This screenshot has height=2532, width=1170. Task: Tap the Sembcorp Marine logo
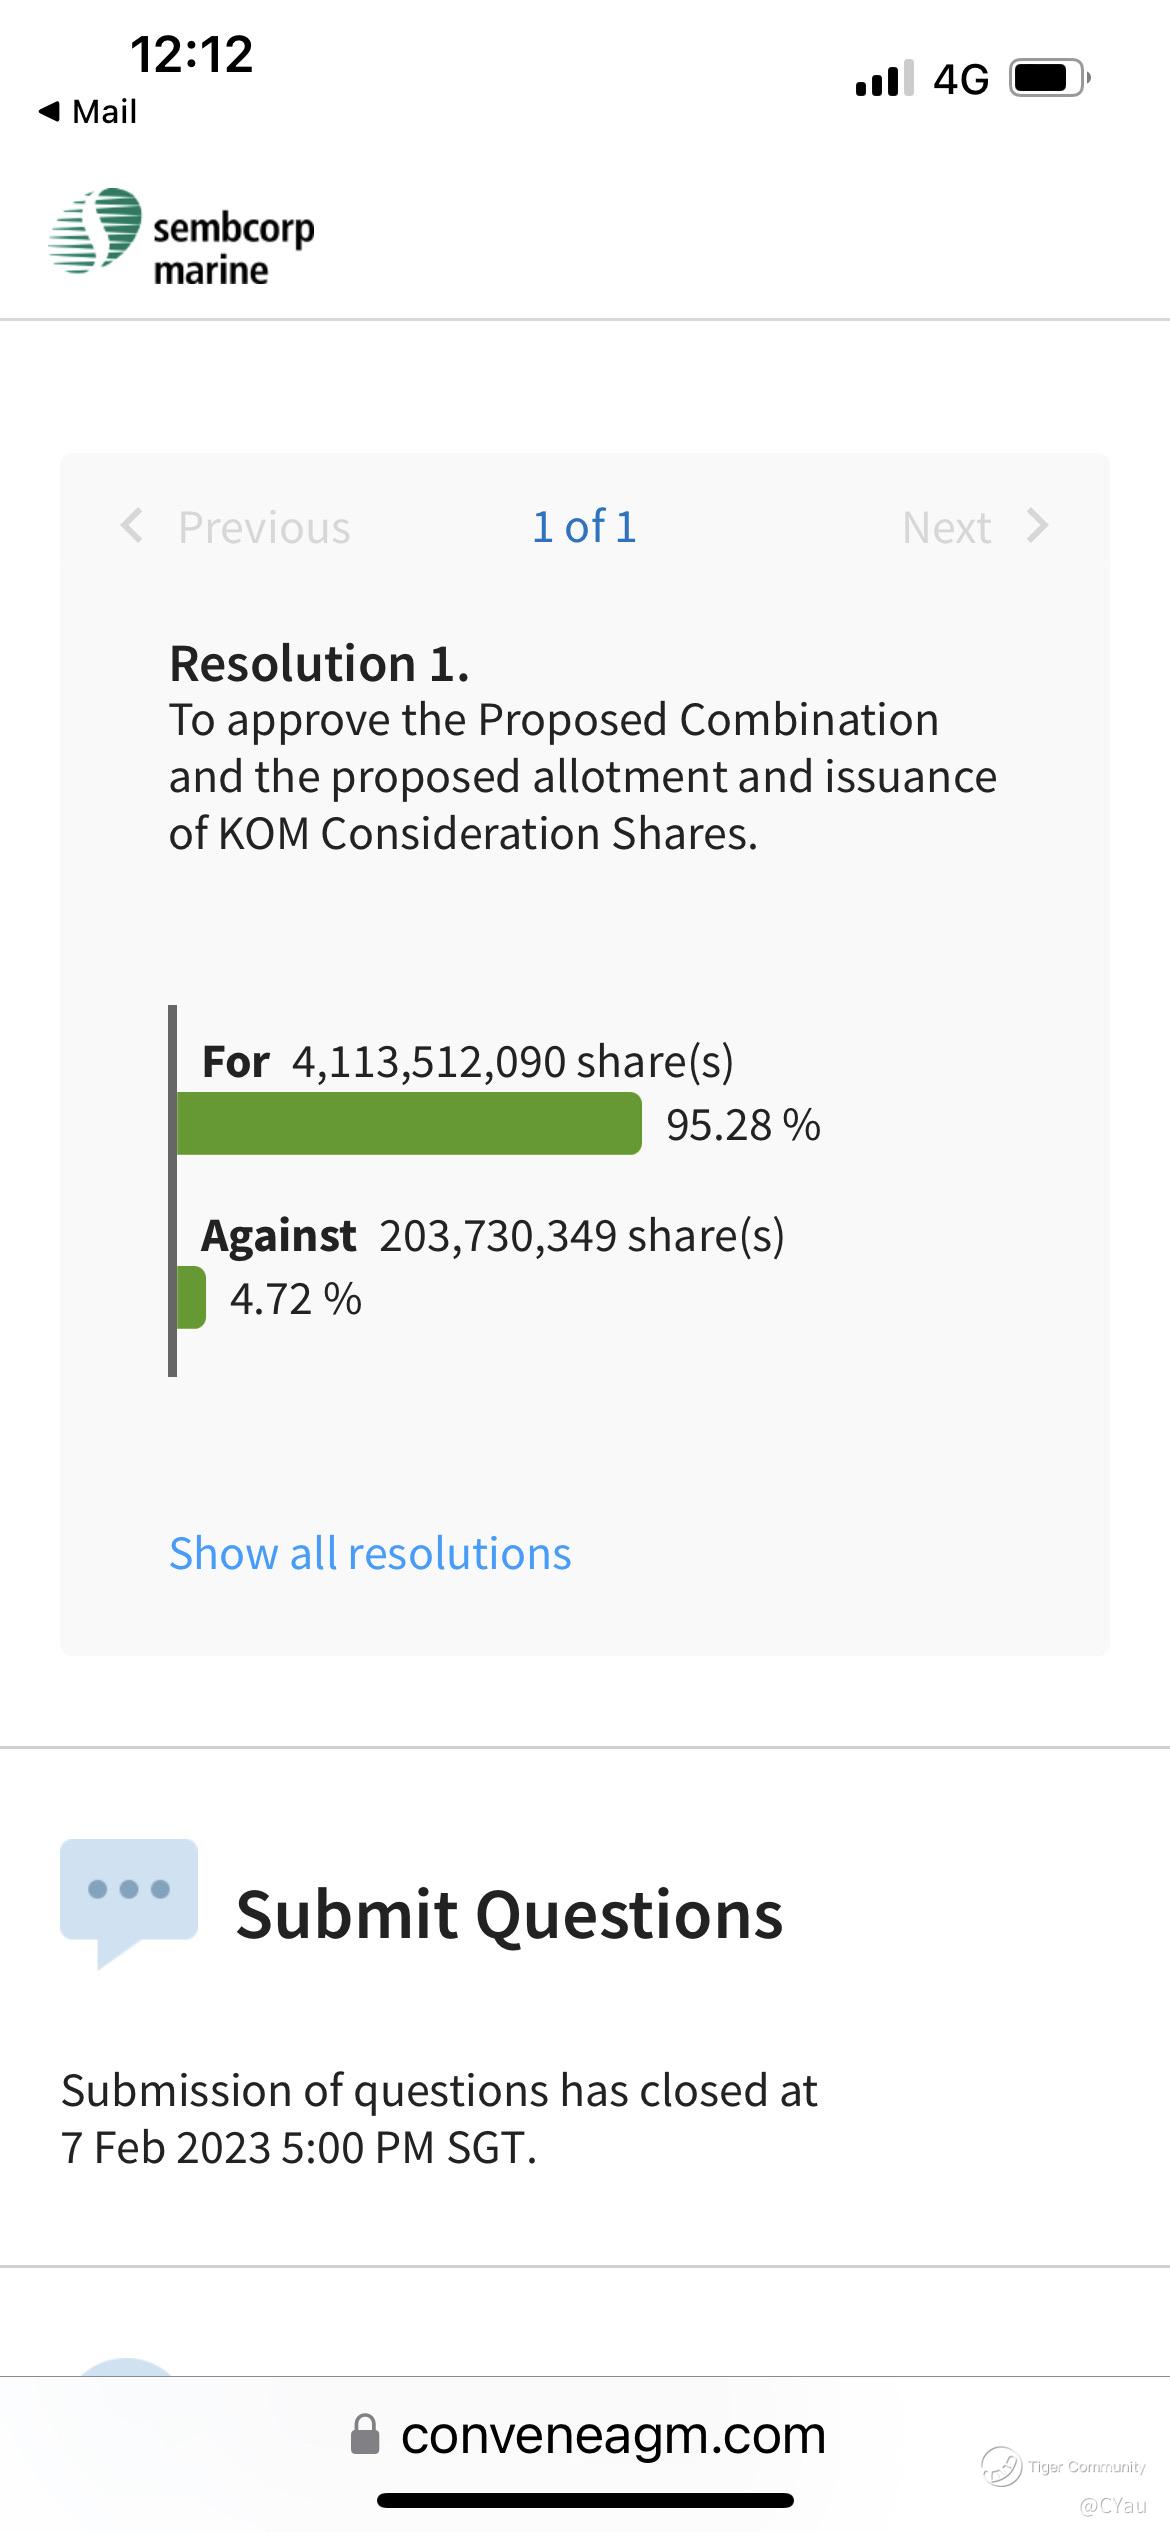pyautogui.click(x=182, y=238)
